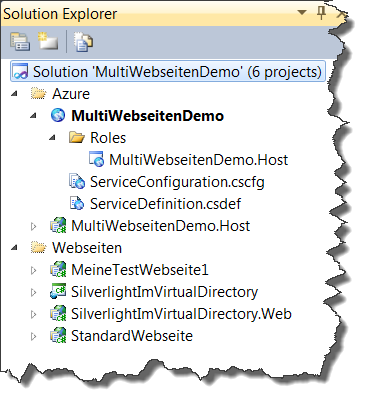The image size is (370, 408).
Task: Click the Solution Explorer panel title
Action: point(60,14)
